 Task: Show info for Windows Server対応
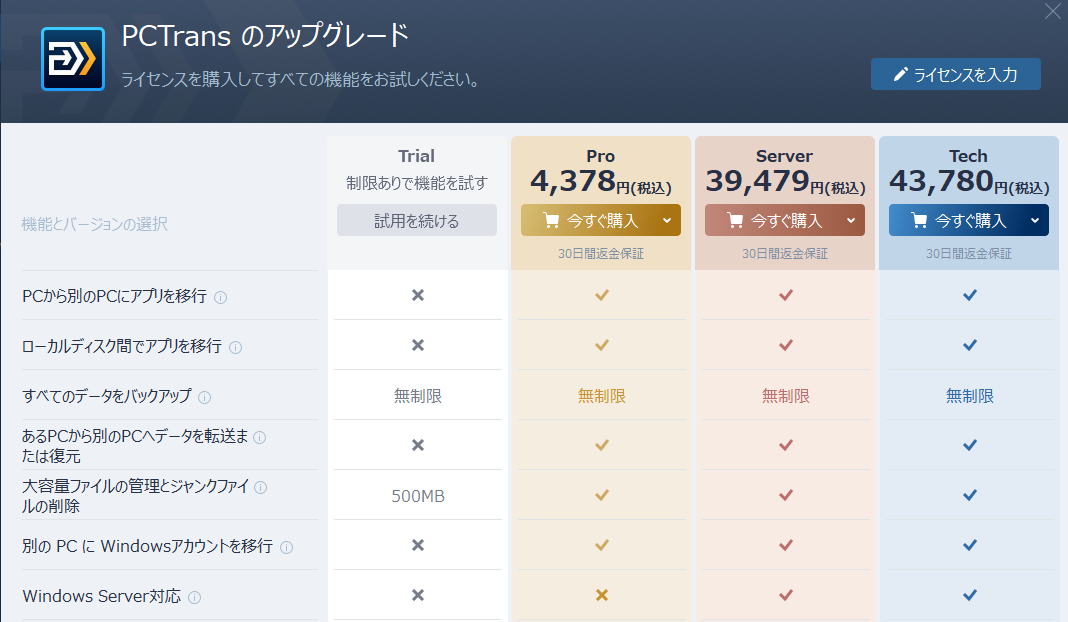click(x=195, y=597)
